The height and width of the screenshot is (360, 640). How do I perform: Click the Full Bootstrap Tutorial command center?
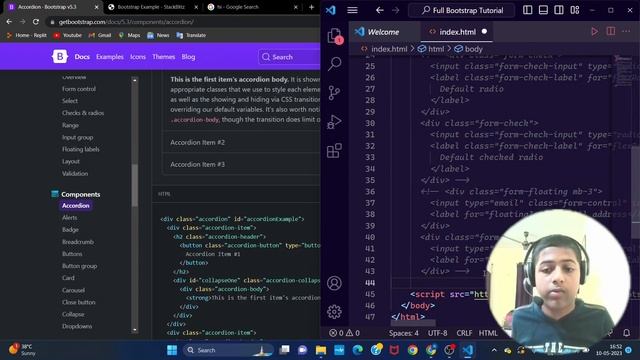point(462,10)
